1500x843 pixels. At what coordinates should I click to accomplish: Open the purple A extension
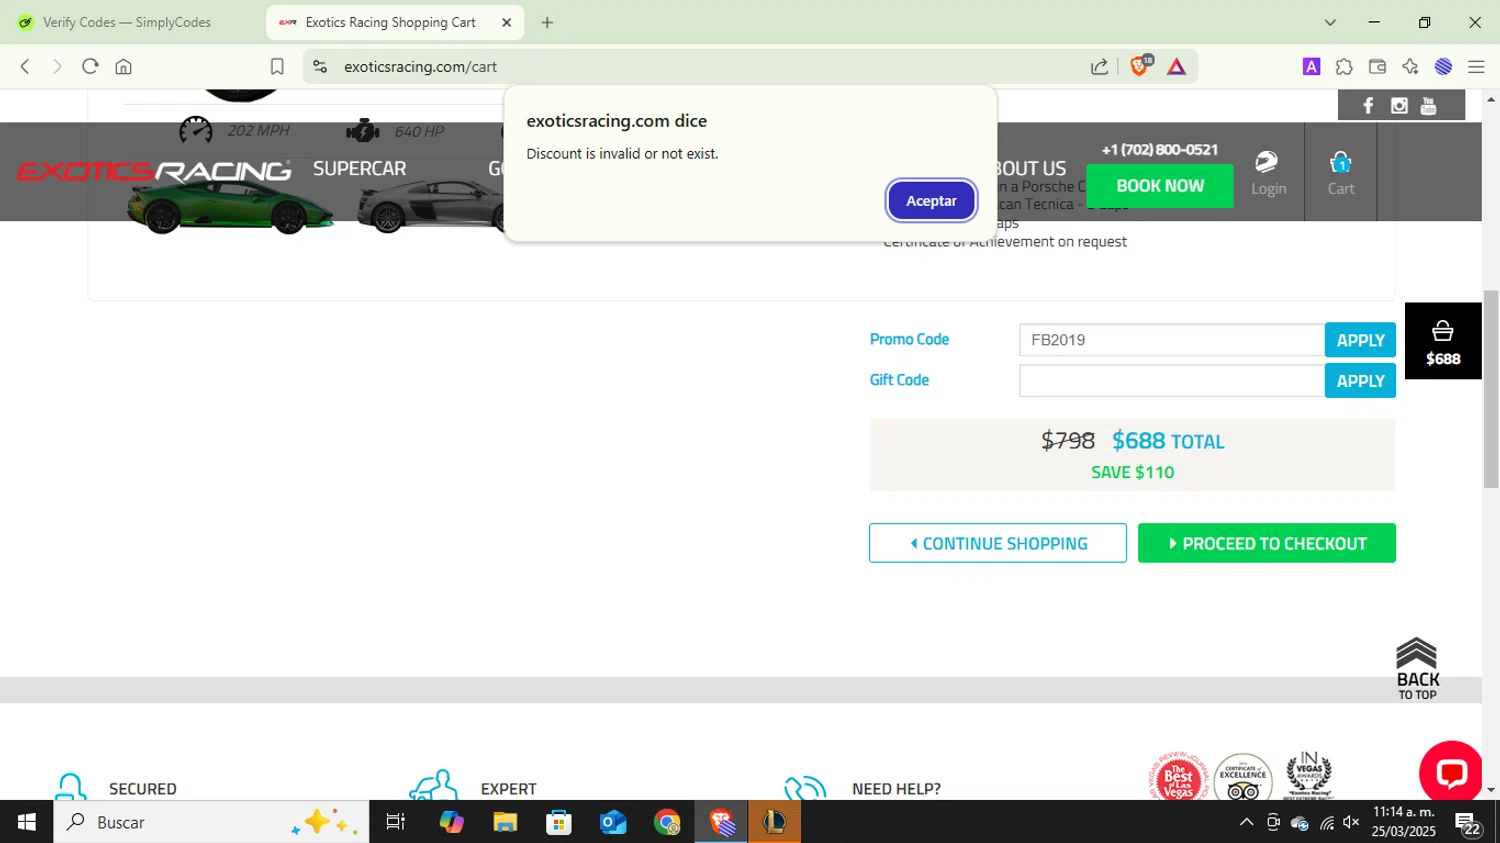(x=1311, y=67)
